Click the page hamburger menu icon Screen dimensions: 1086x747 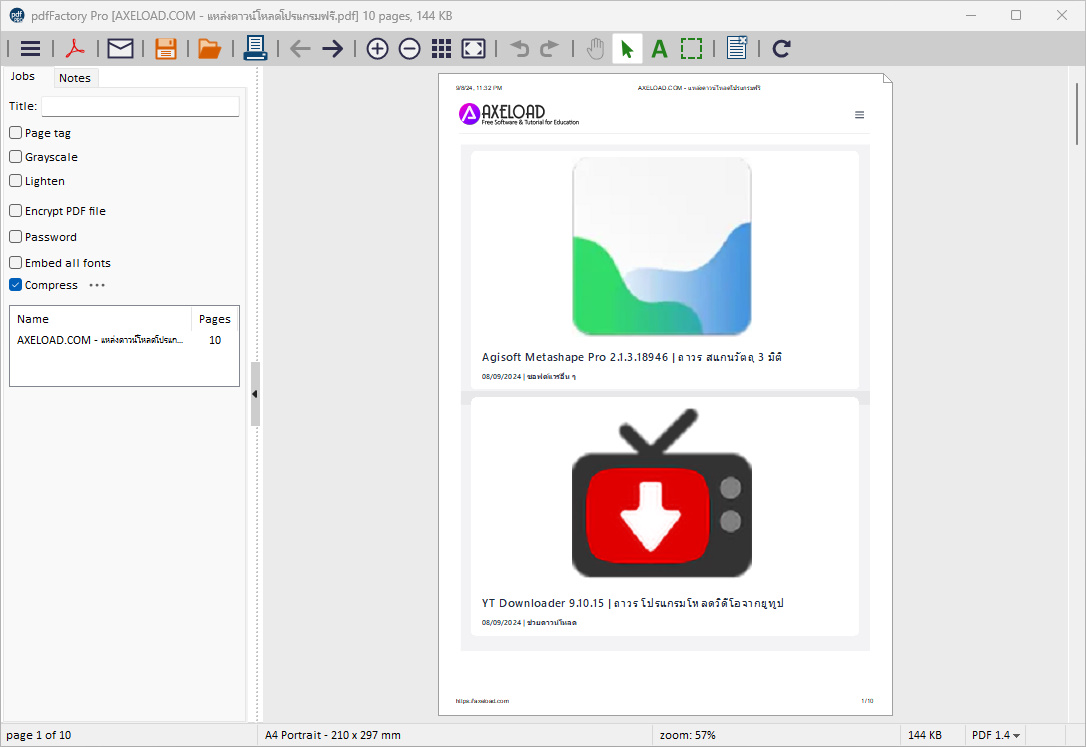(x=860, y=115)
